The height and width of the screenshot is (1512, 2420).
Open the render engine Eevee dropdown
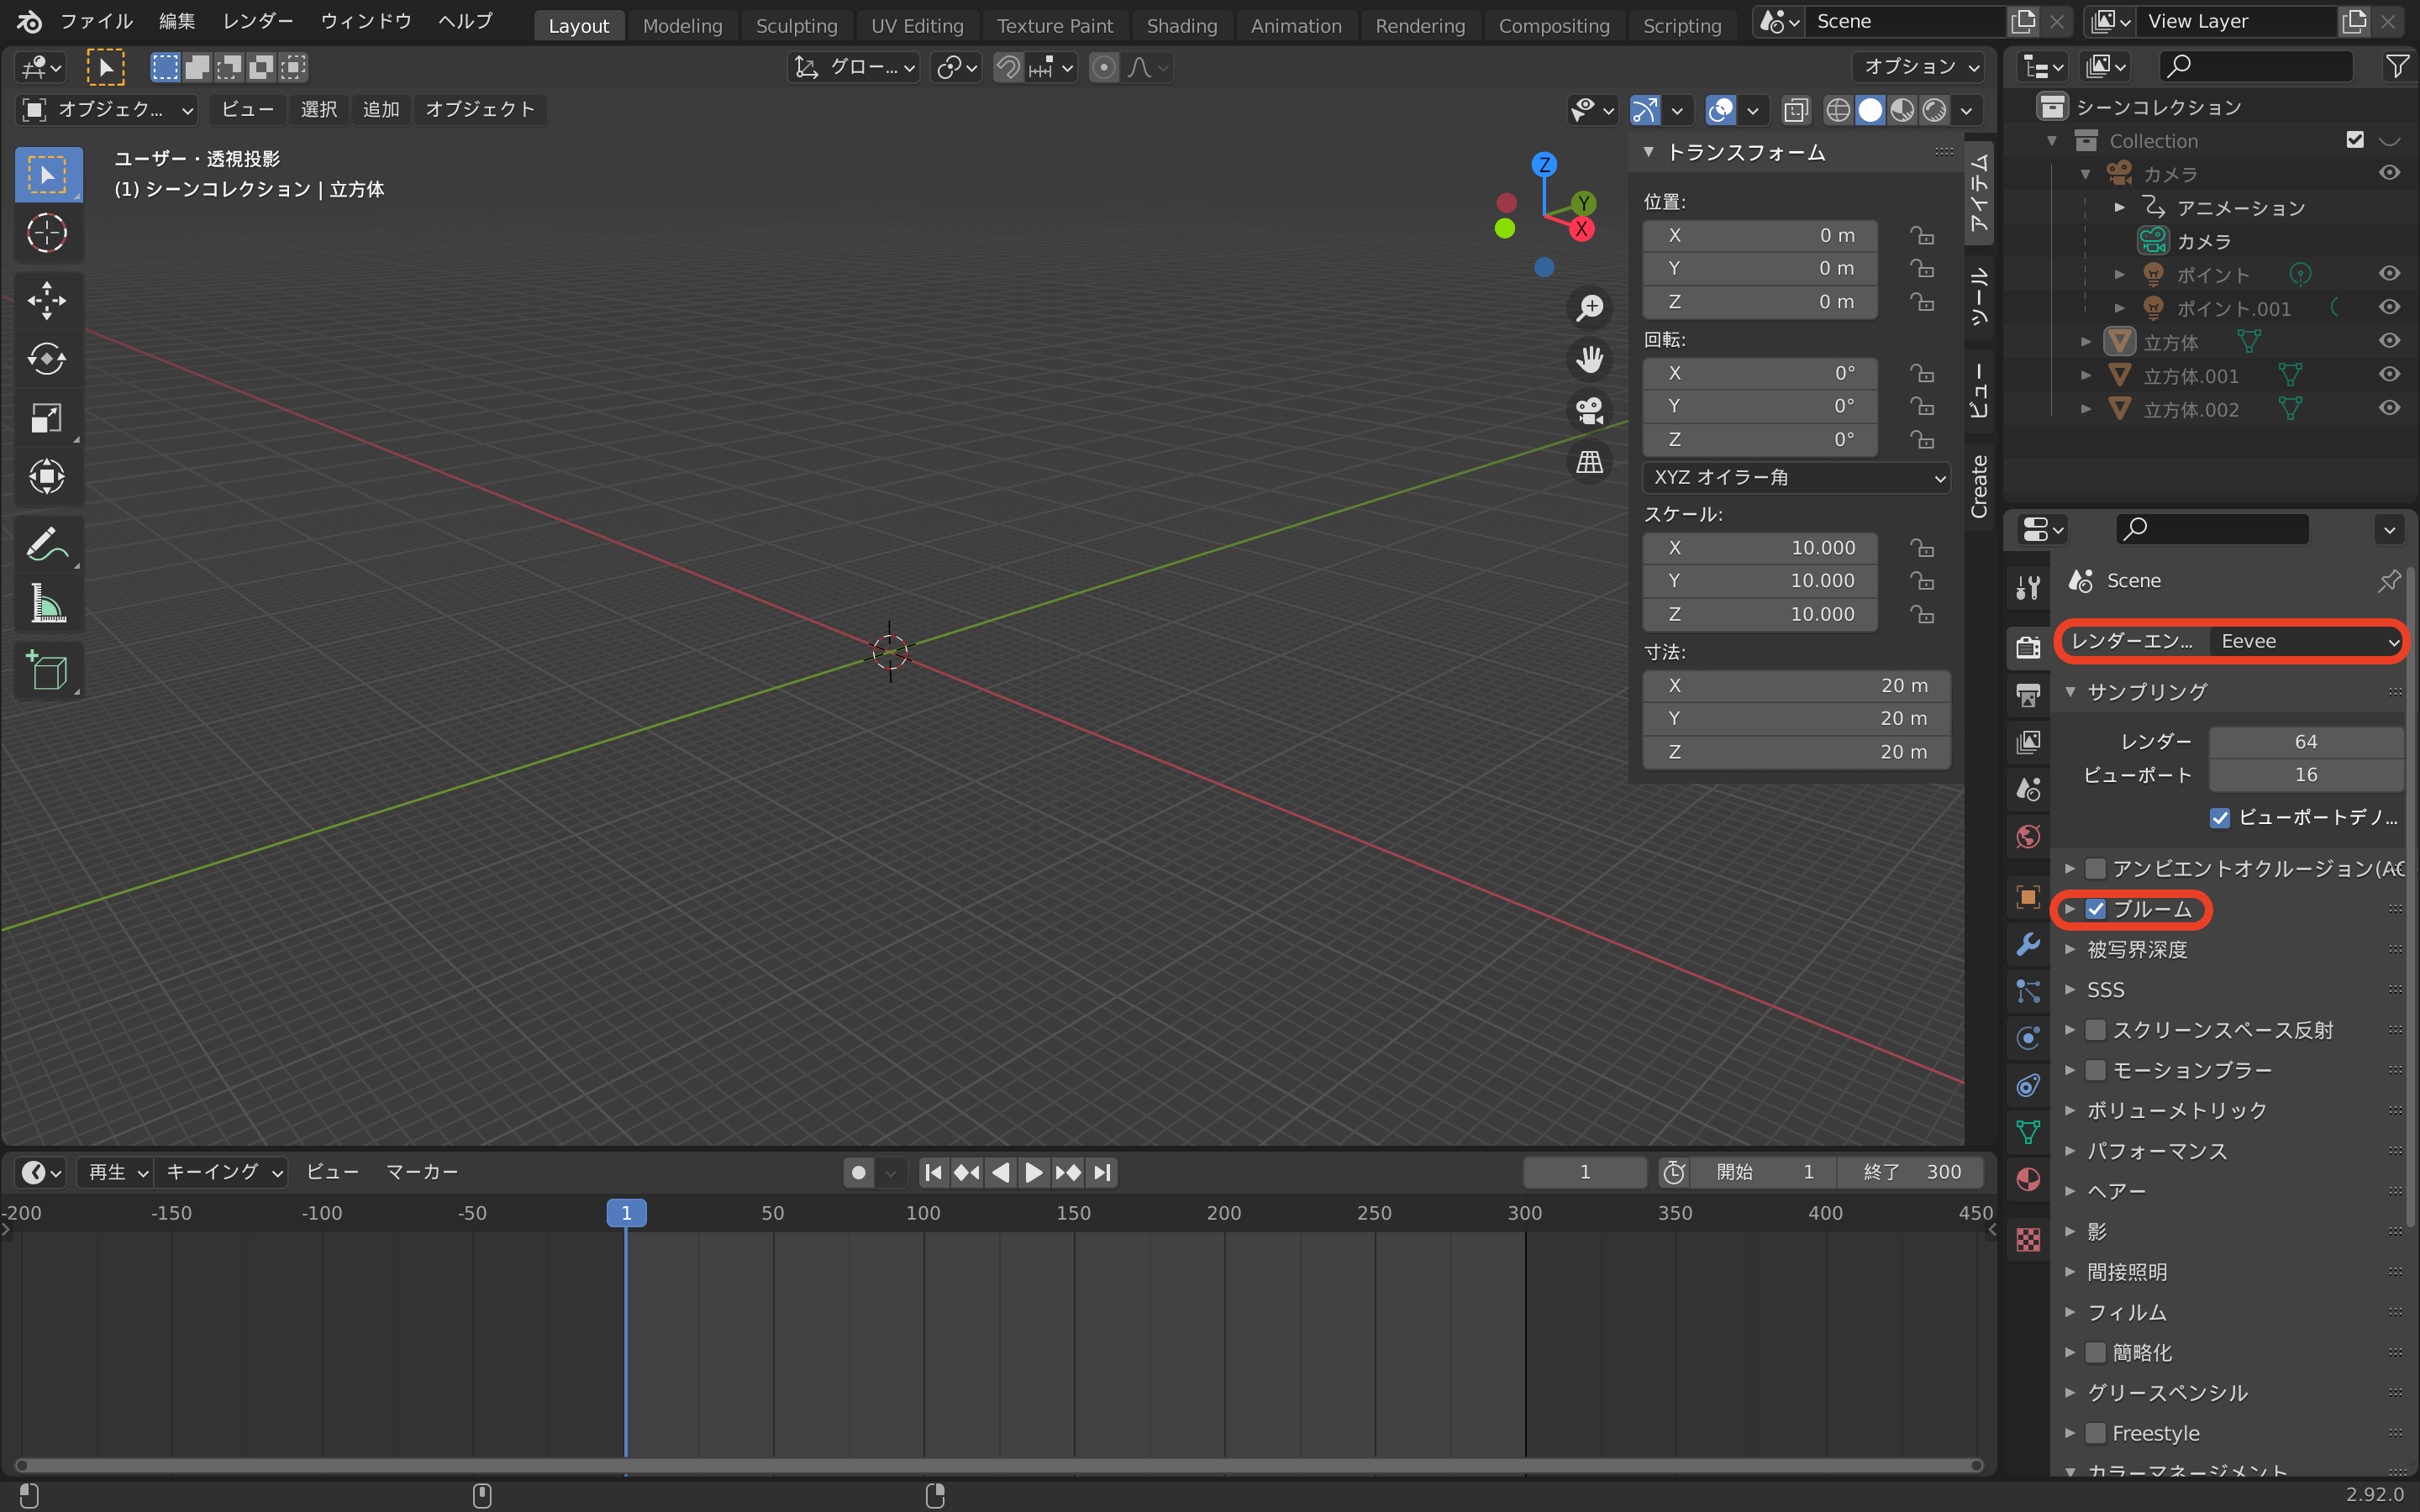2305,641
